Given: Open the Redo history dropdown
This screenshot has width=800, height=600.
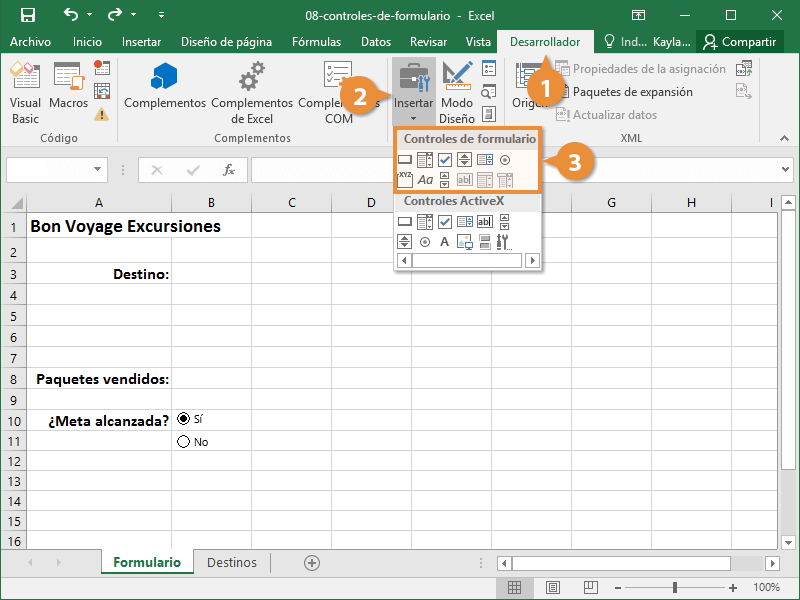Looking at the screenshot, I should (134, 15).
